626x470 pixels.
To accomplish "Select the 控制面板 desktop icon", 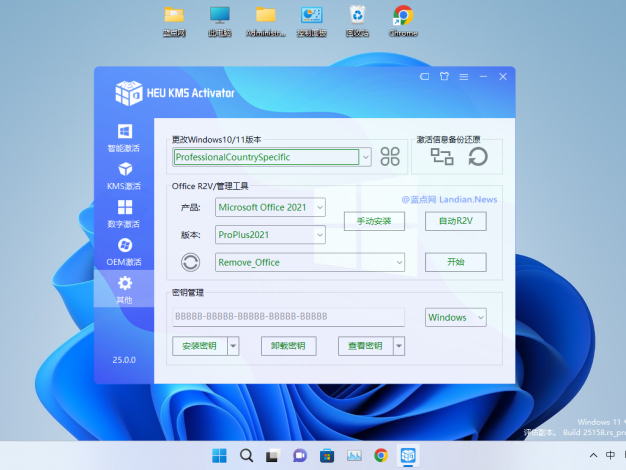I will click(x=311, y=22).
